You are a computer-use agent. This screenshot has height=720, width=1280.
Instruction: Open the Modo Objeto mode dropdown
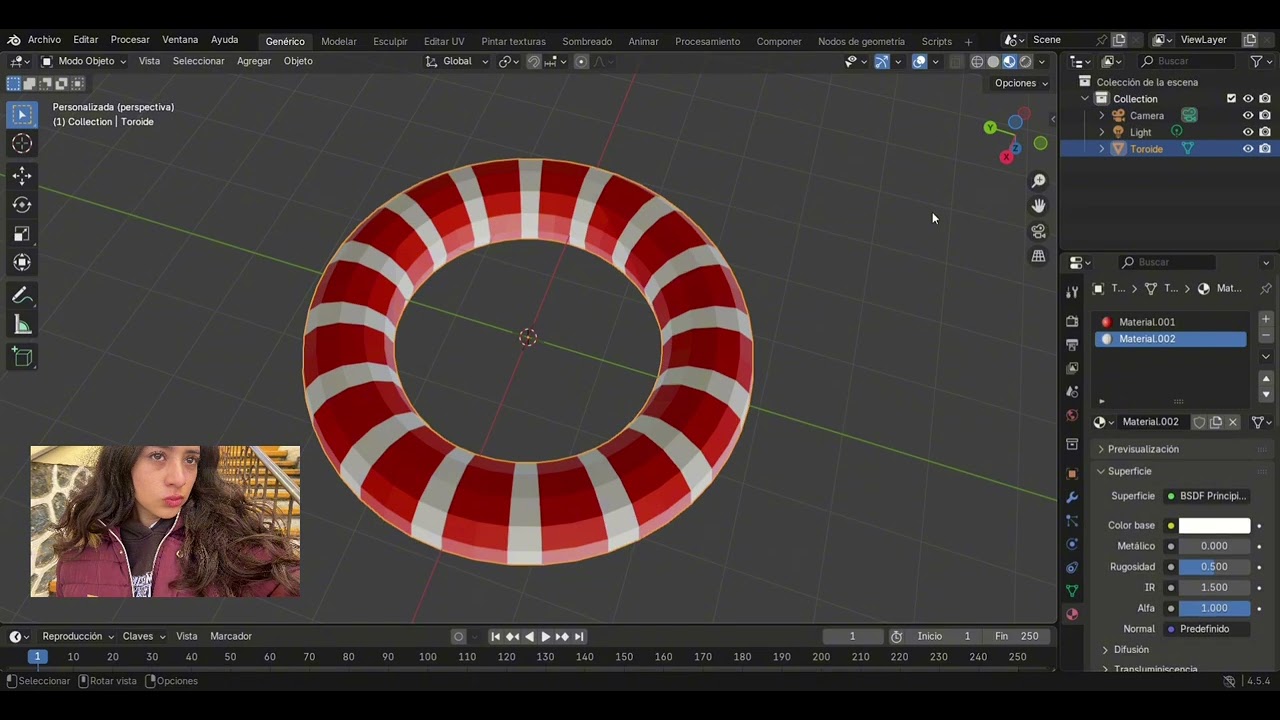pyautogui.click(x=83, y=61)
